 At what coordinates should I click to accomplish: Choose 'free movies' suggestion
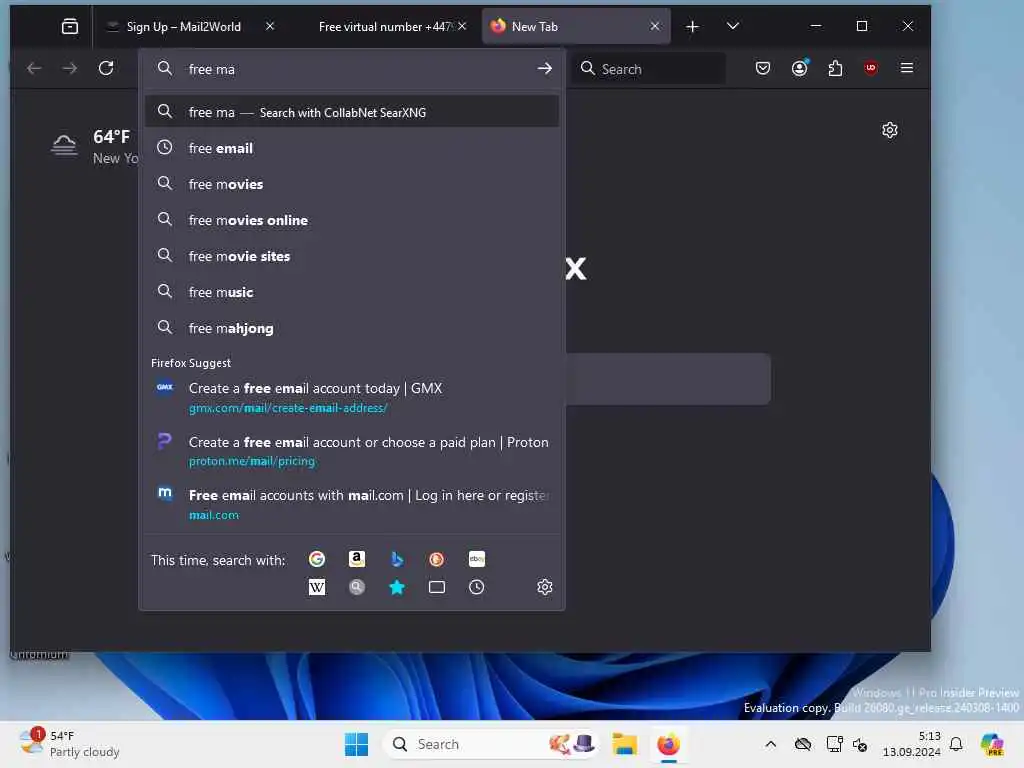(x=352, y=184)
